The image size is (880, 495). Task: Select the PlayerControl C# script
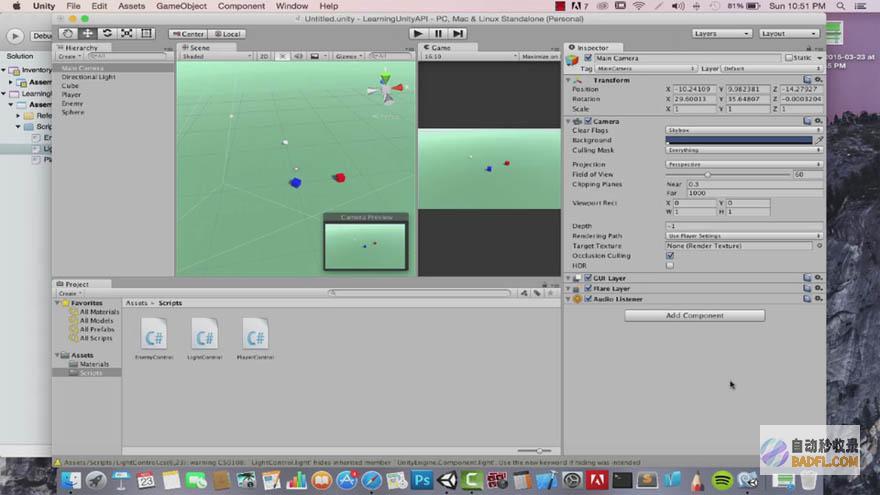coord(255,338)
